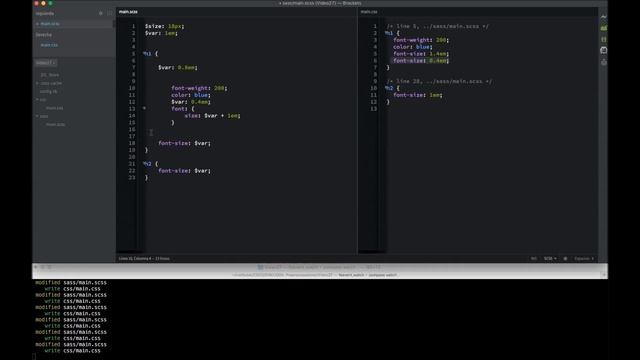Click 'font-size: 1.4em;' in main.css
This screenshot has height=360, width=640.
tap(421, 53)
